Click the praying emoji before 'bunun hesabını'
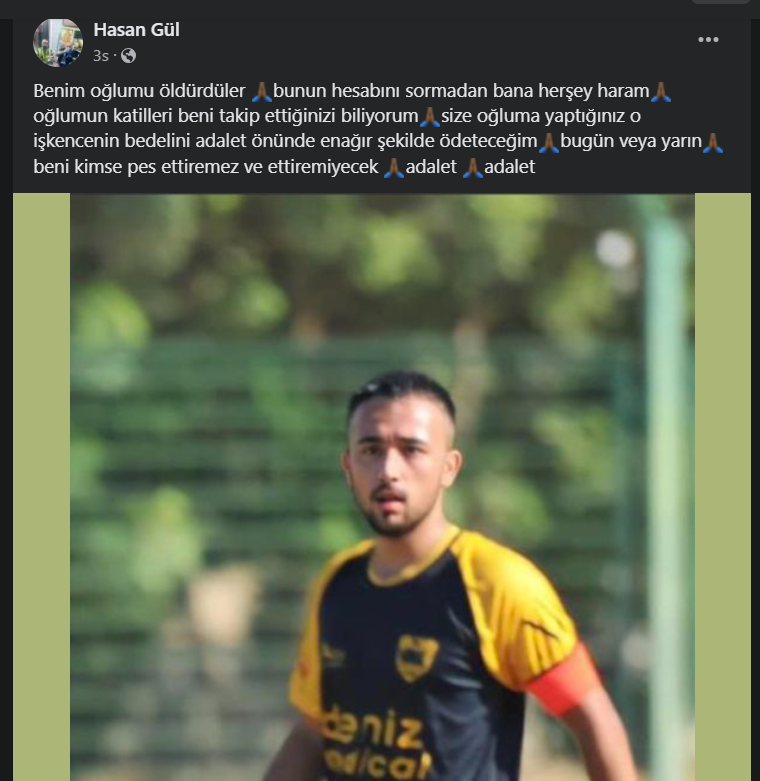760x781 pixels. coord(261,92)
